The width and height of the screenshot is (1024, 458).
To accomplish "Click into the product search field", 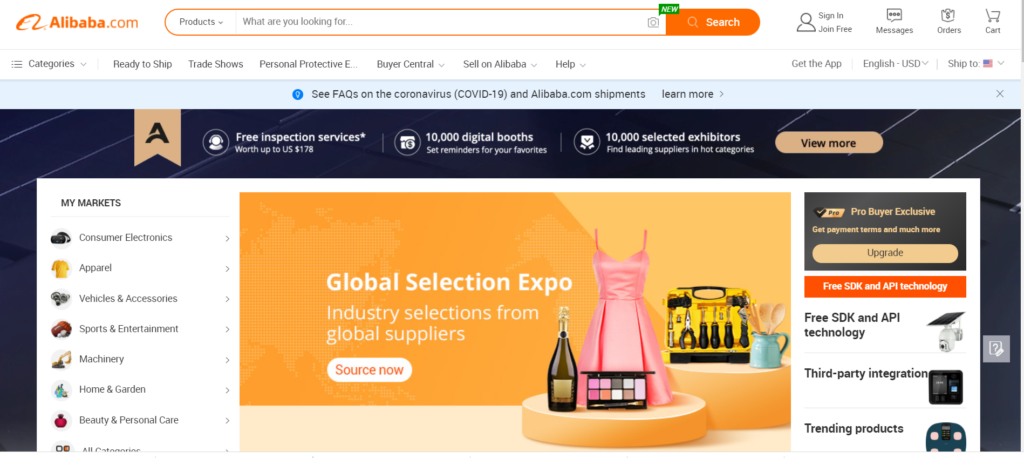I will click(441, 22).
